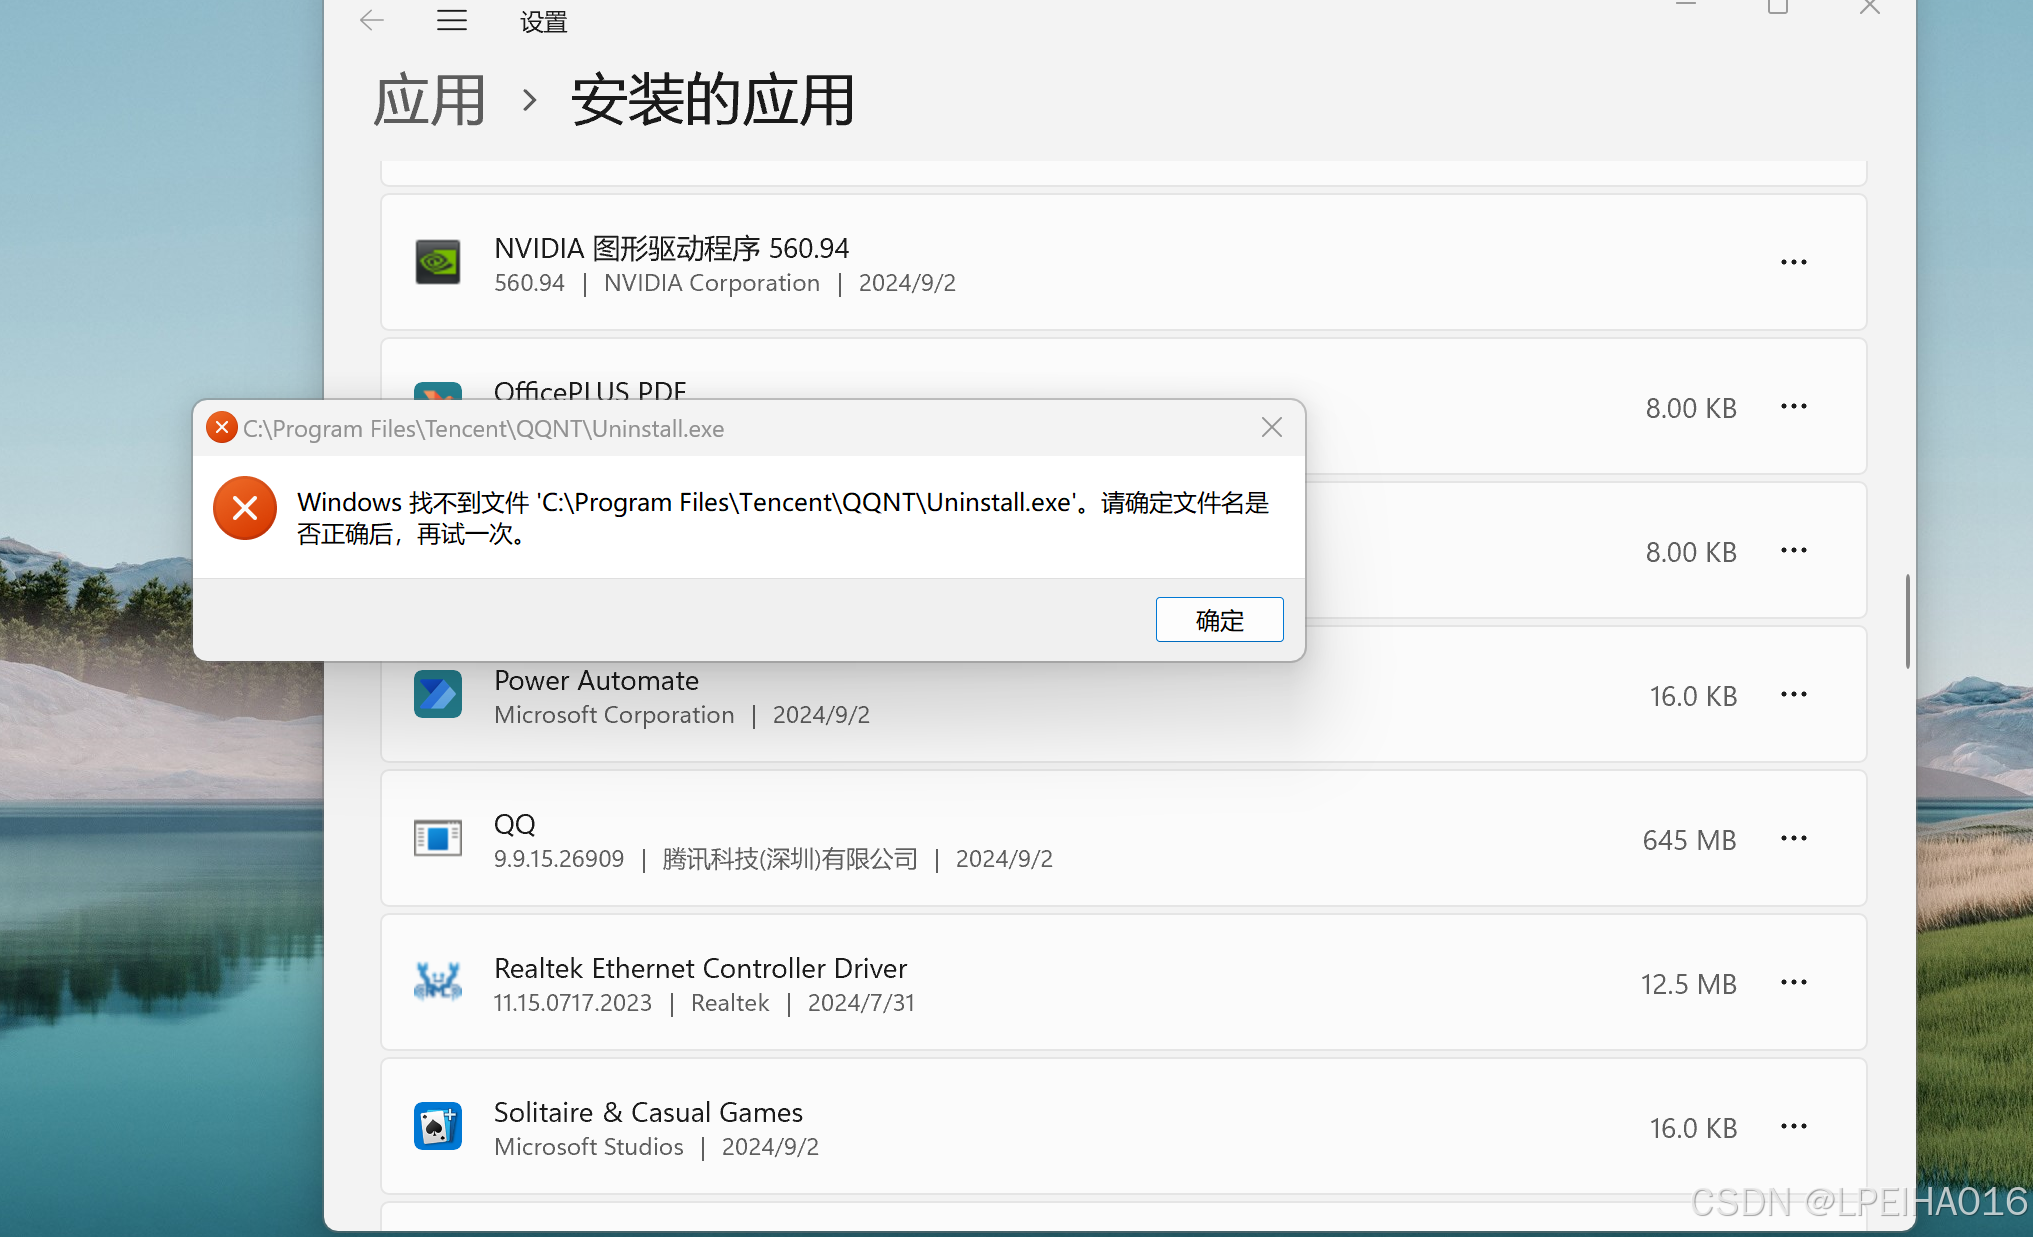Viewport: 2033px width, 1237px height.
Task: Open more options for Solitaire & Casual Games
Action: pyautogui.click(x=1793, y=1126)
